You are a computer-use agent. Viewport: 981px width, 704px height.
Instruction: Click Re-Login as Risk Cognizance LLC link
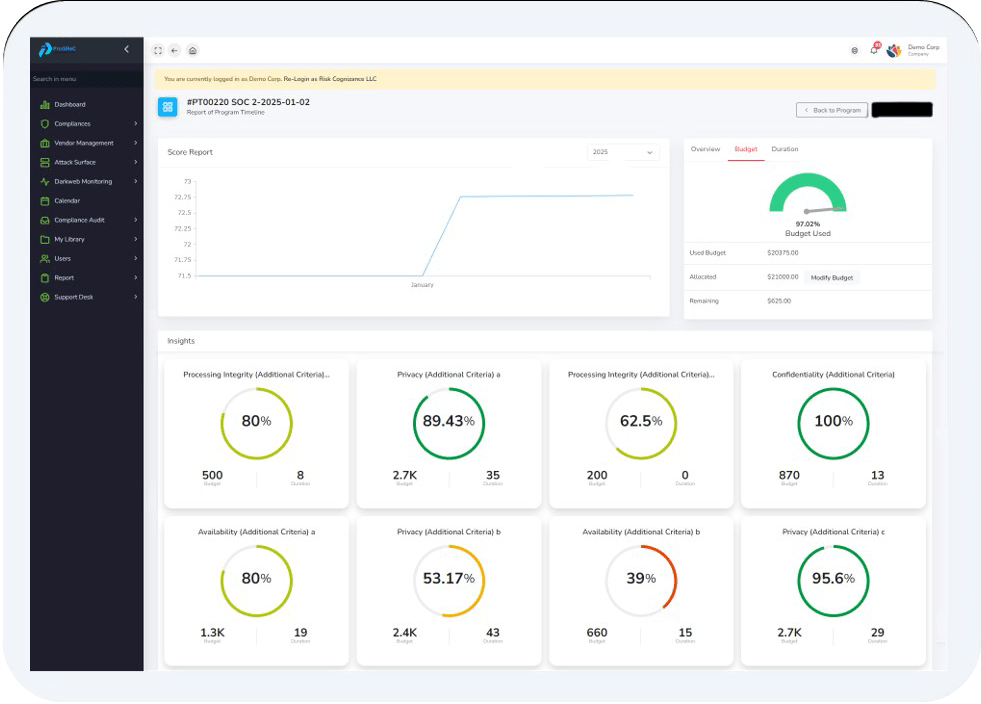[x=330, y=79]
